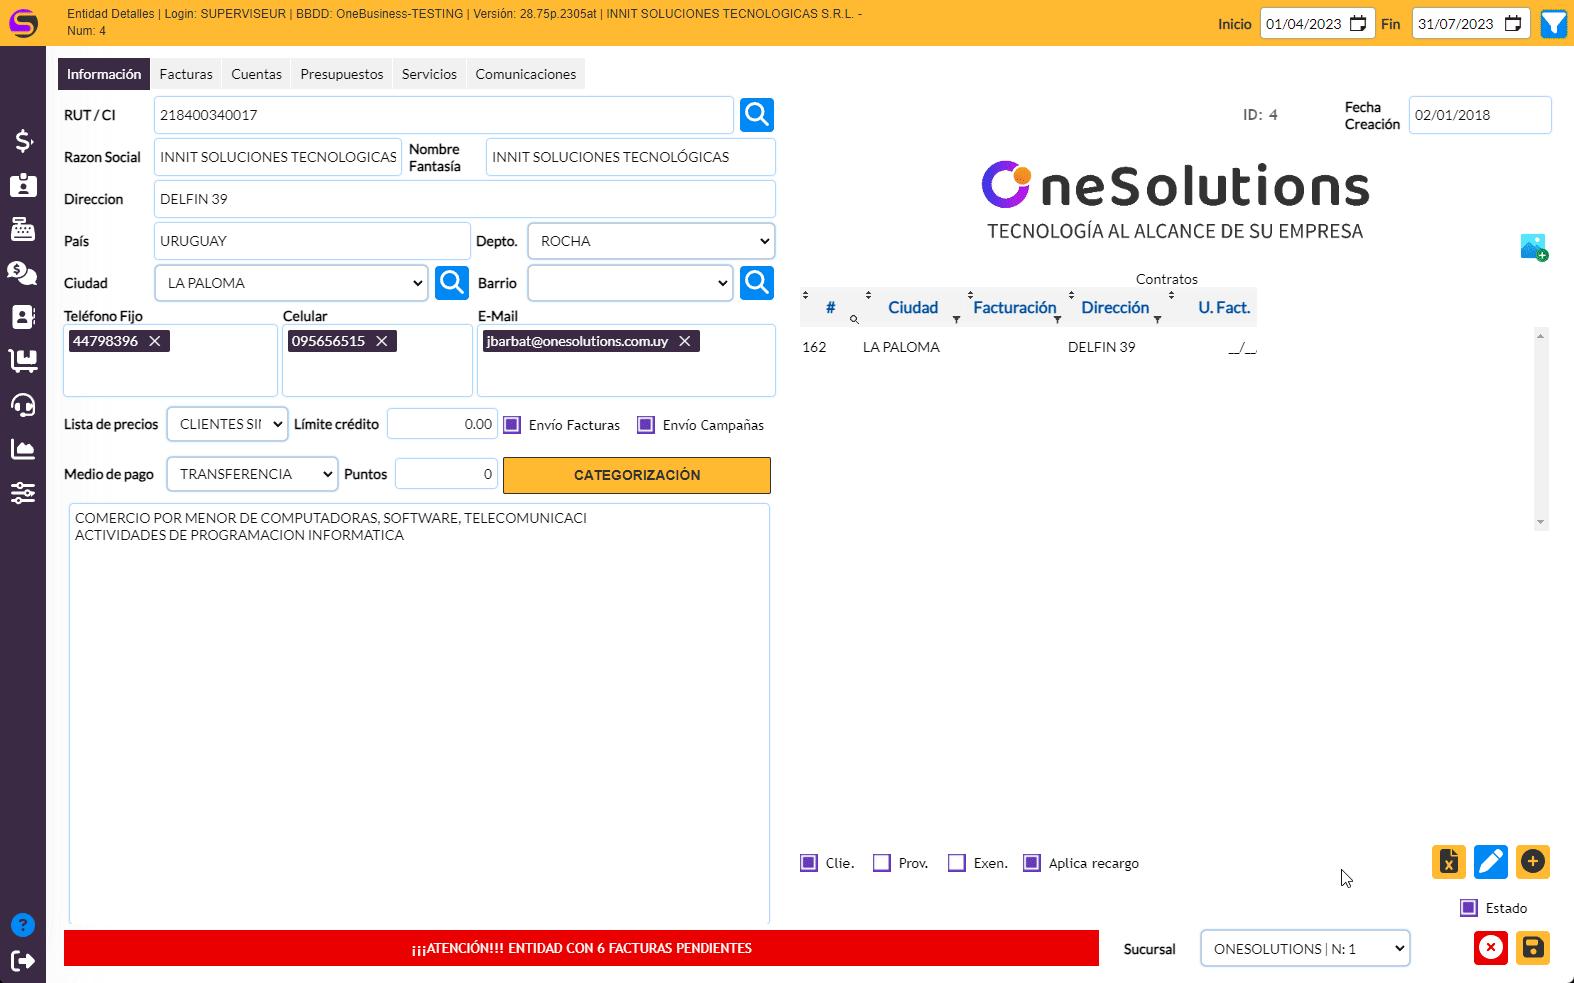Open the Comunicaciones tab
This screenshot has height=983, width=1574.
(x=525, y=74)
